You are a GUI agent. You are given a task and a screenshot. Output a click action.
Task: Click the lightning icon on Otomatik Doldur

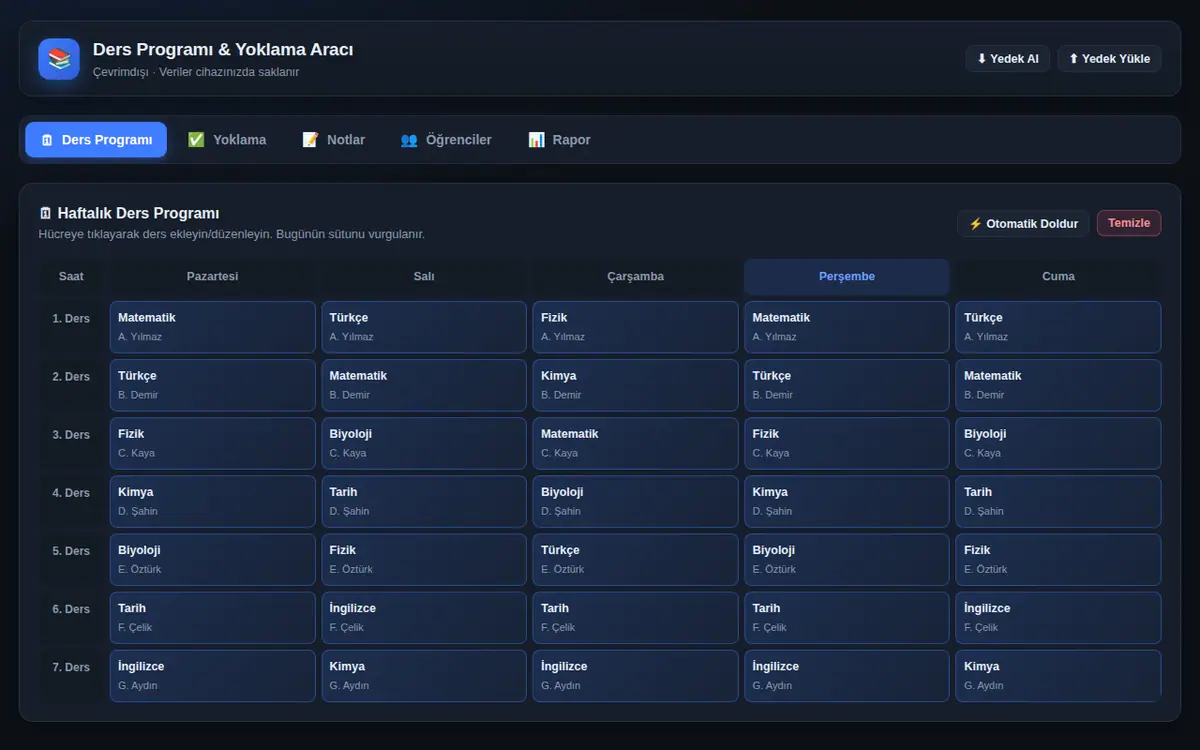(976, 224)
